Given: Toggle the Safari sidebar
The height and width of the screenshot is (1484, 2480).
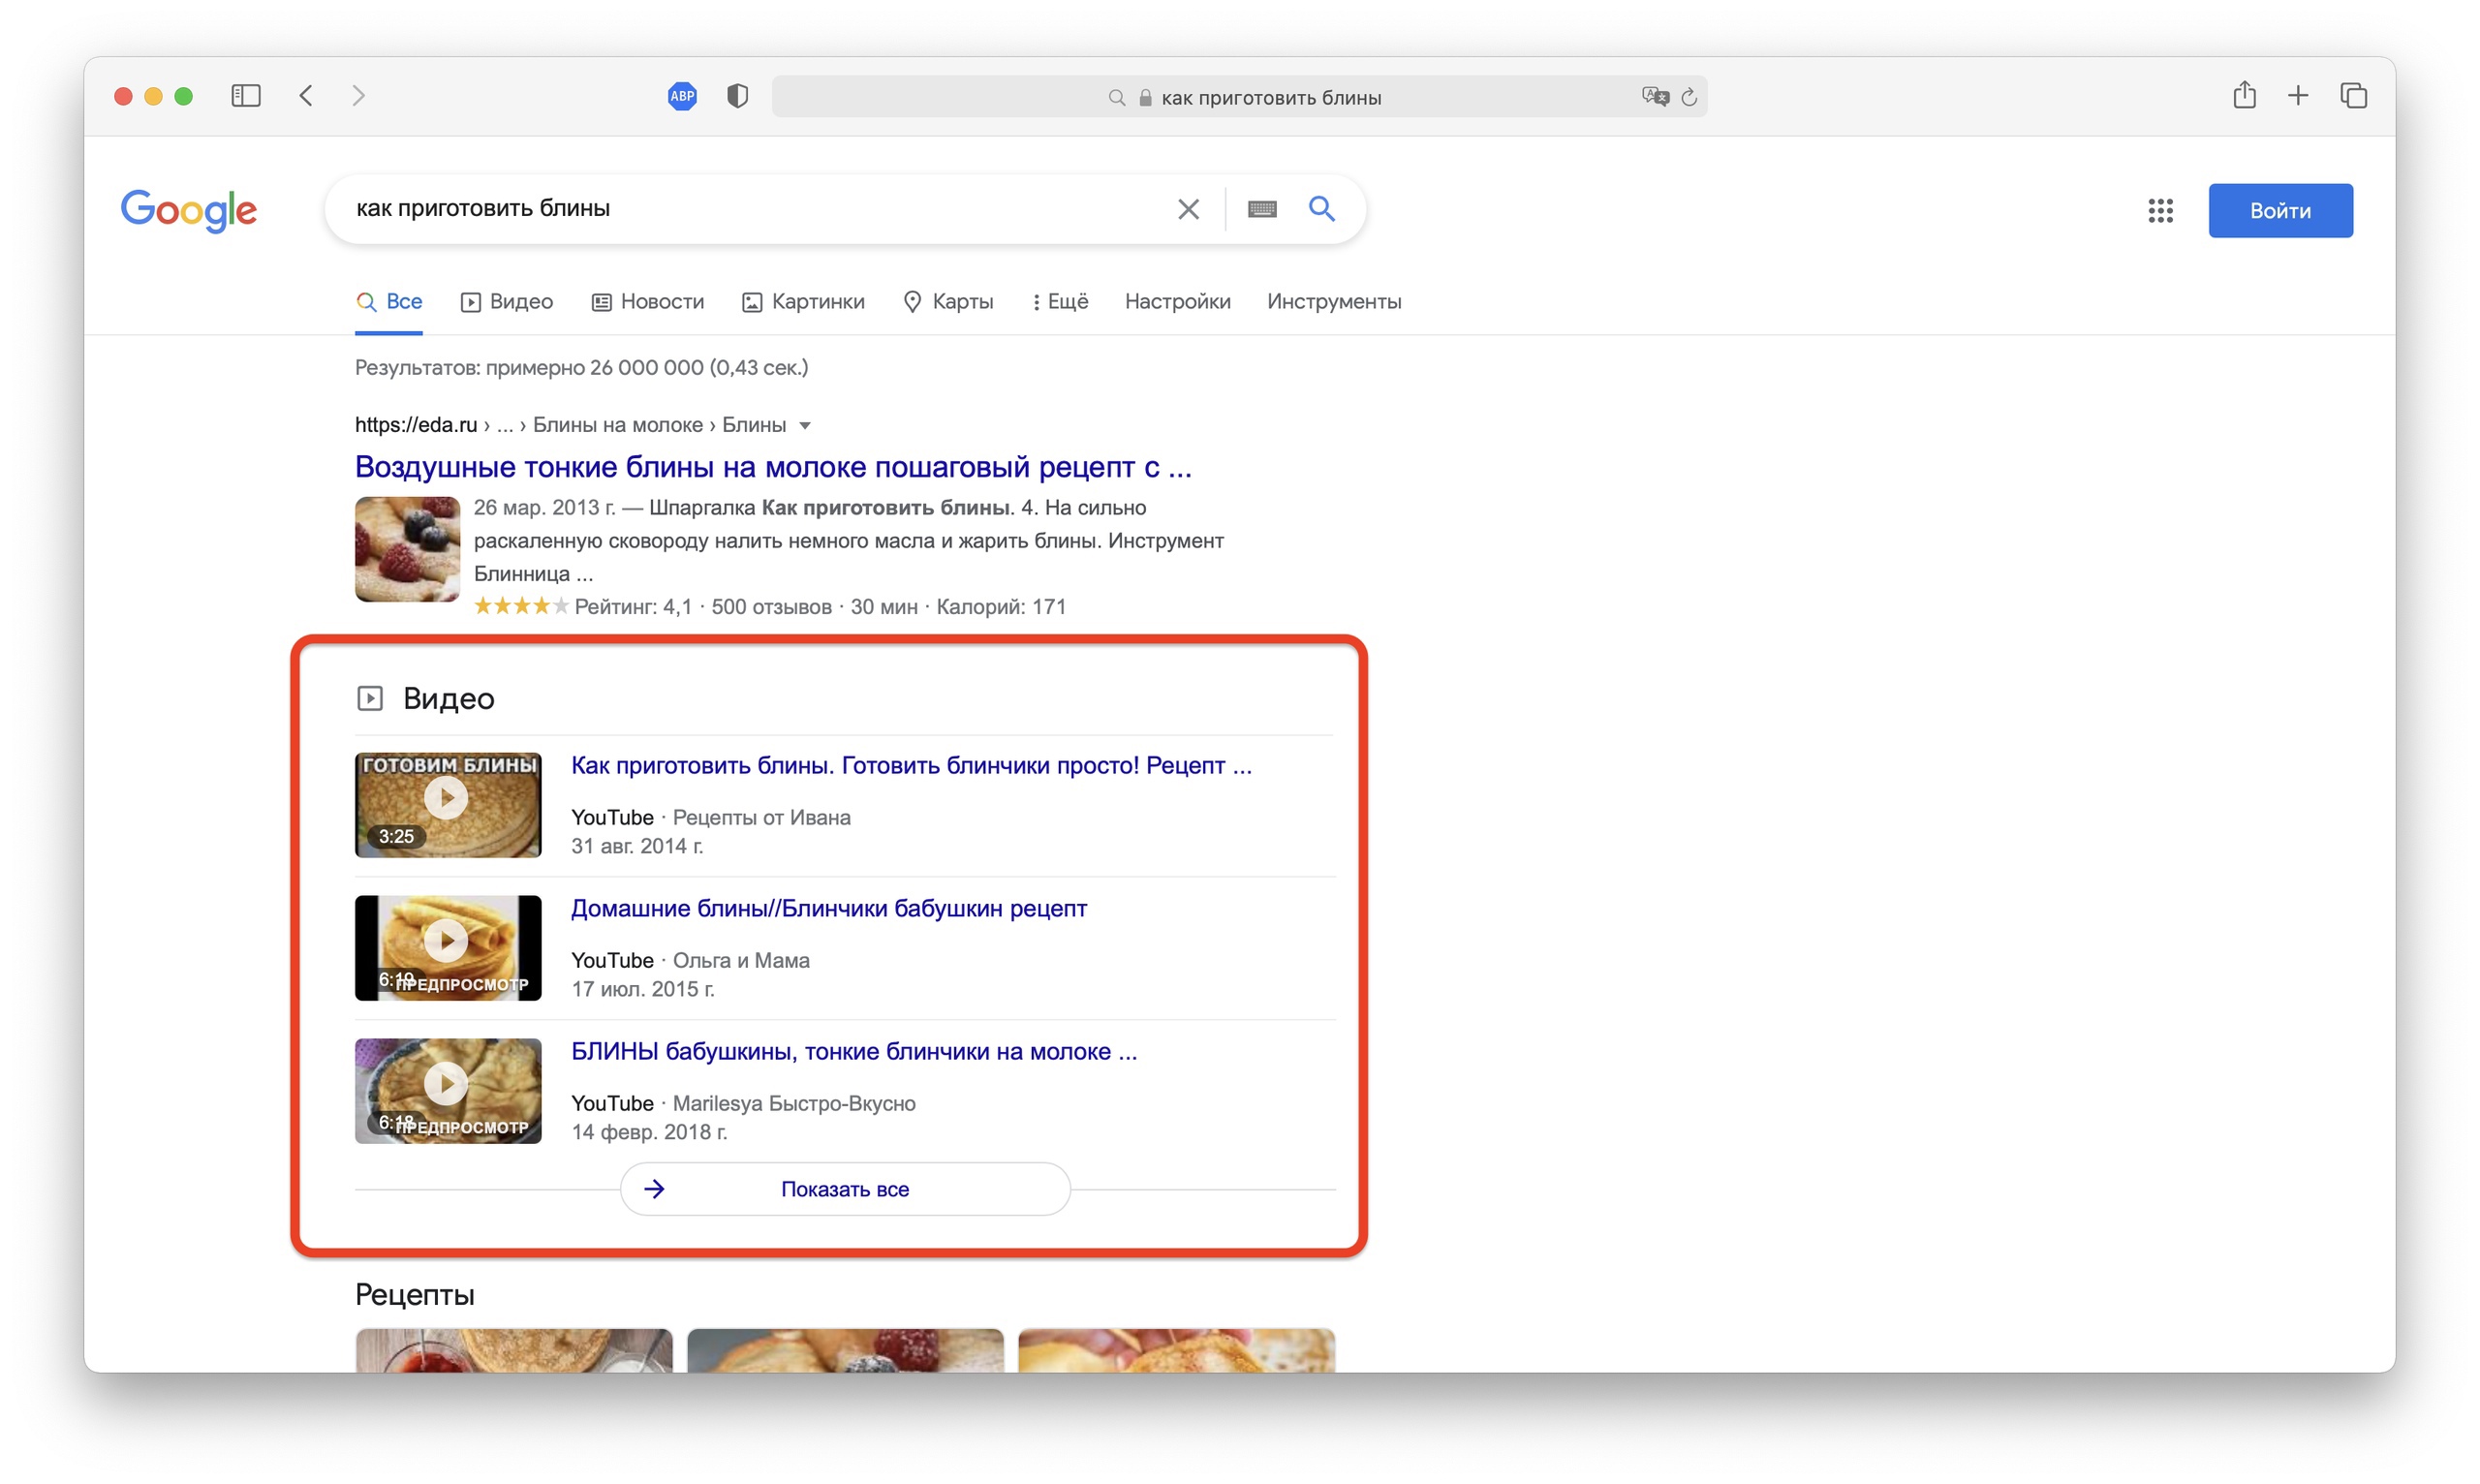Looking at the screenshot, I should [245, 96].
